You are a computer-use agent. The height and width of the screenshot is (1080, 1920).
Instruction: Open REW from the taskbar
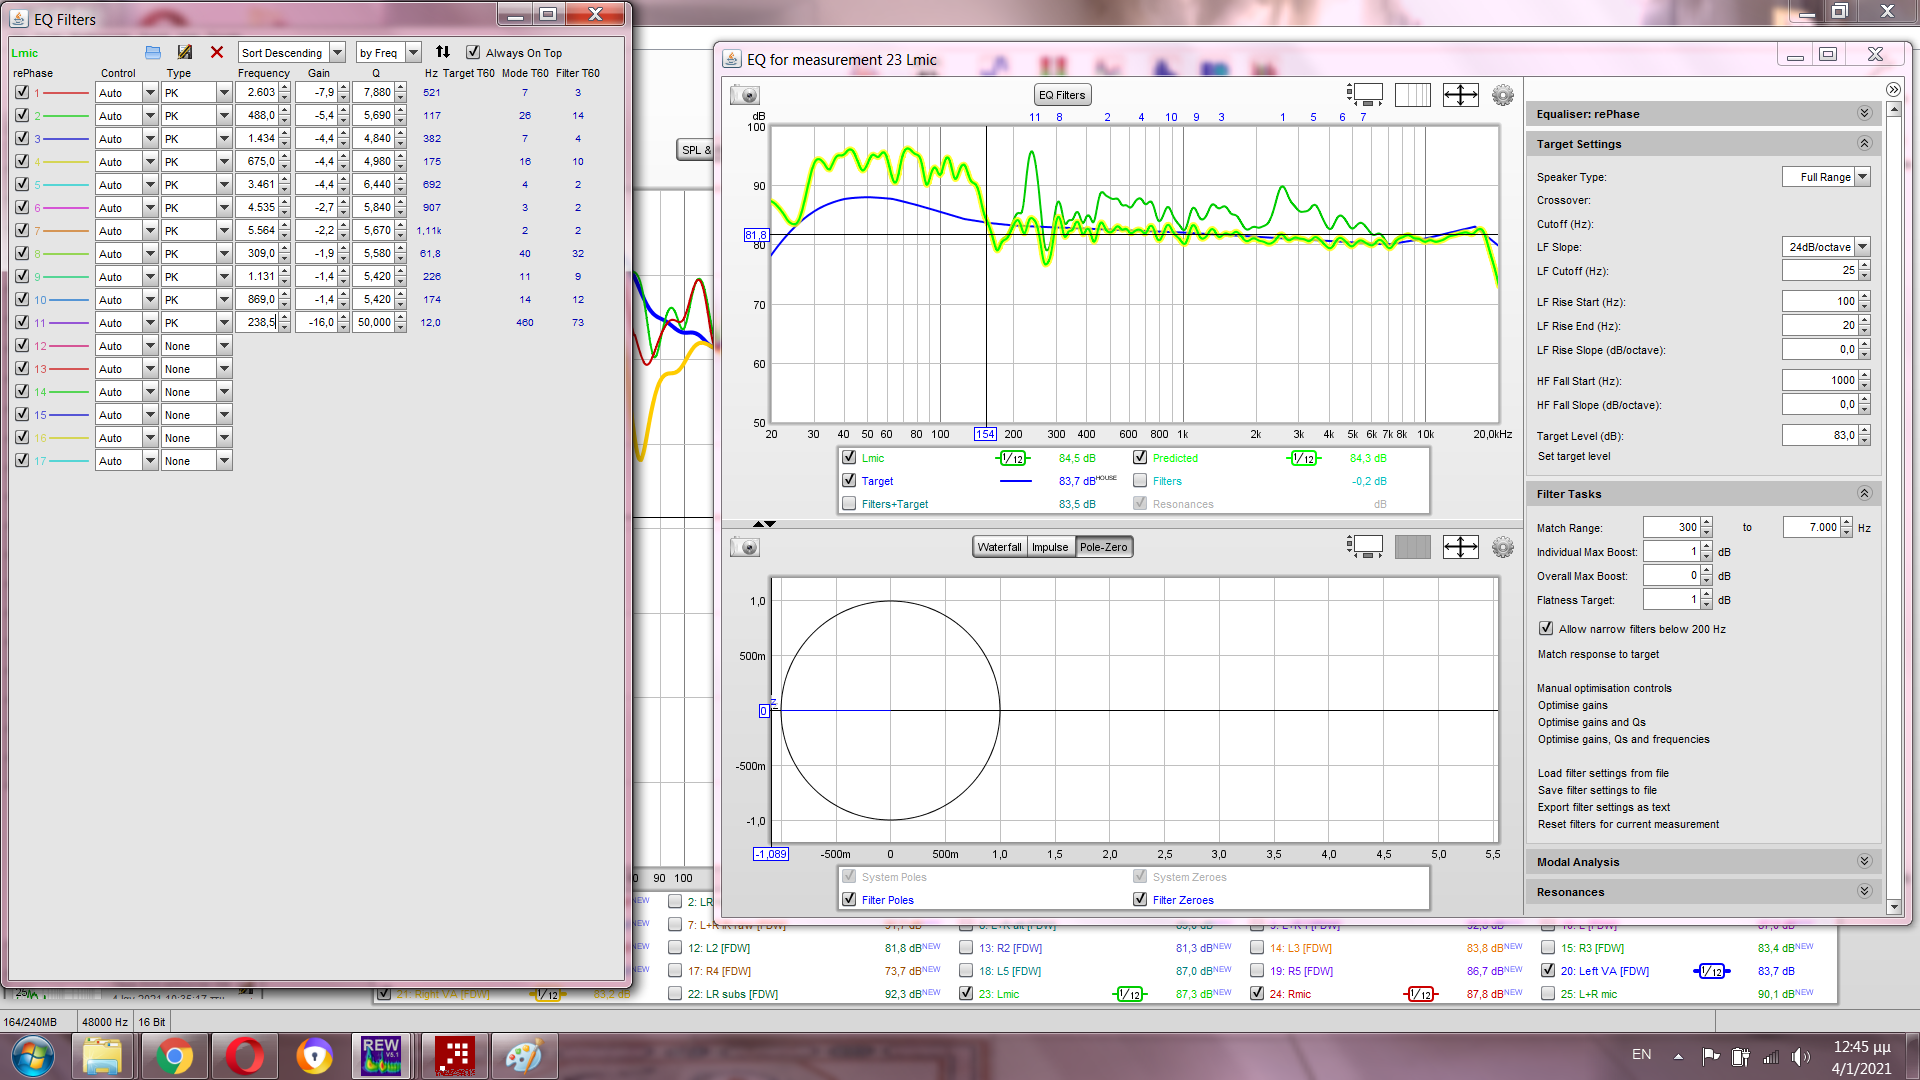[x=381, y=1056]
